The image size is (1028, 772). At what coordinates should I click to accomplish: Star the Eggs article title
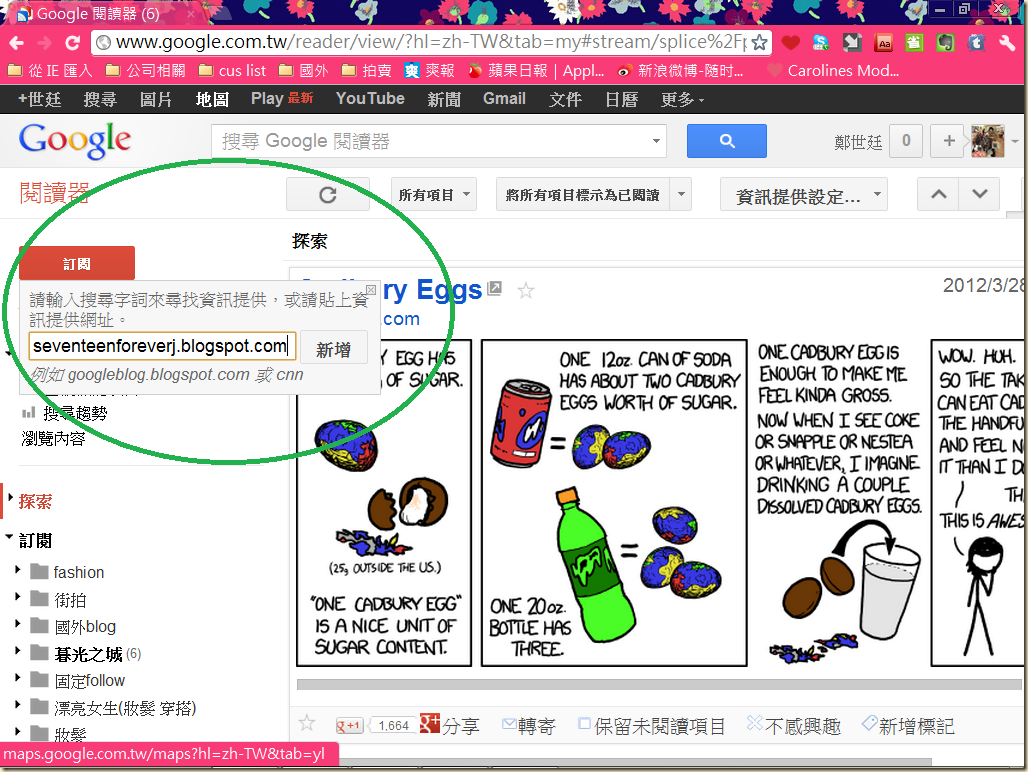coord(526,290)
